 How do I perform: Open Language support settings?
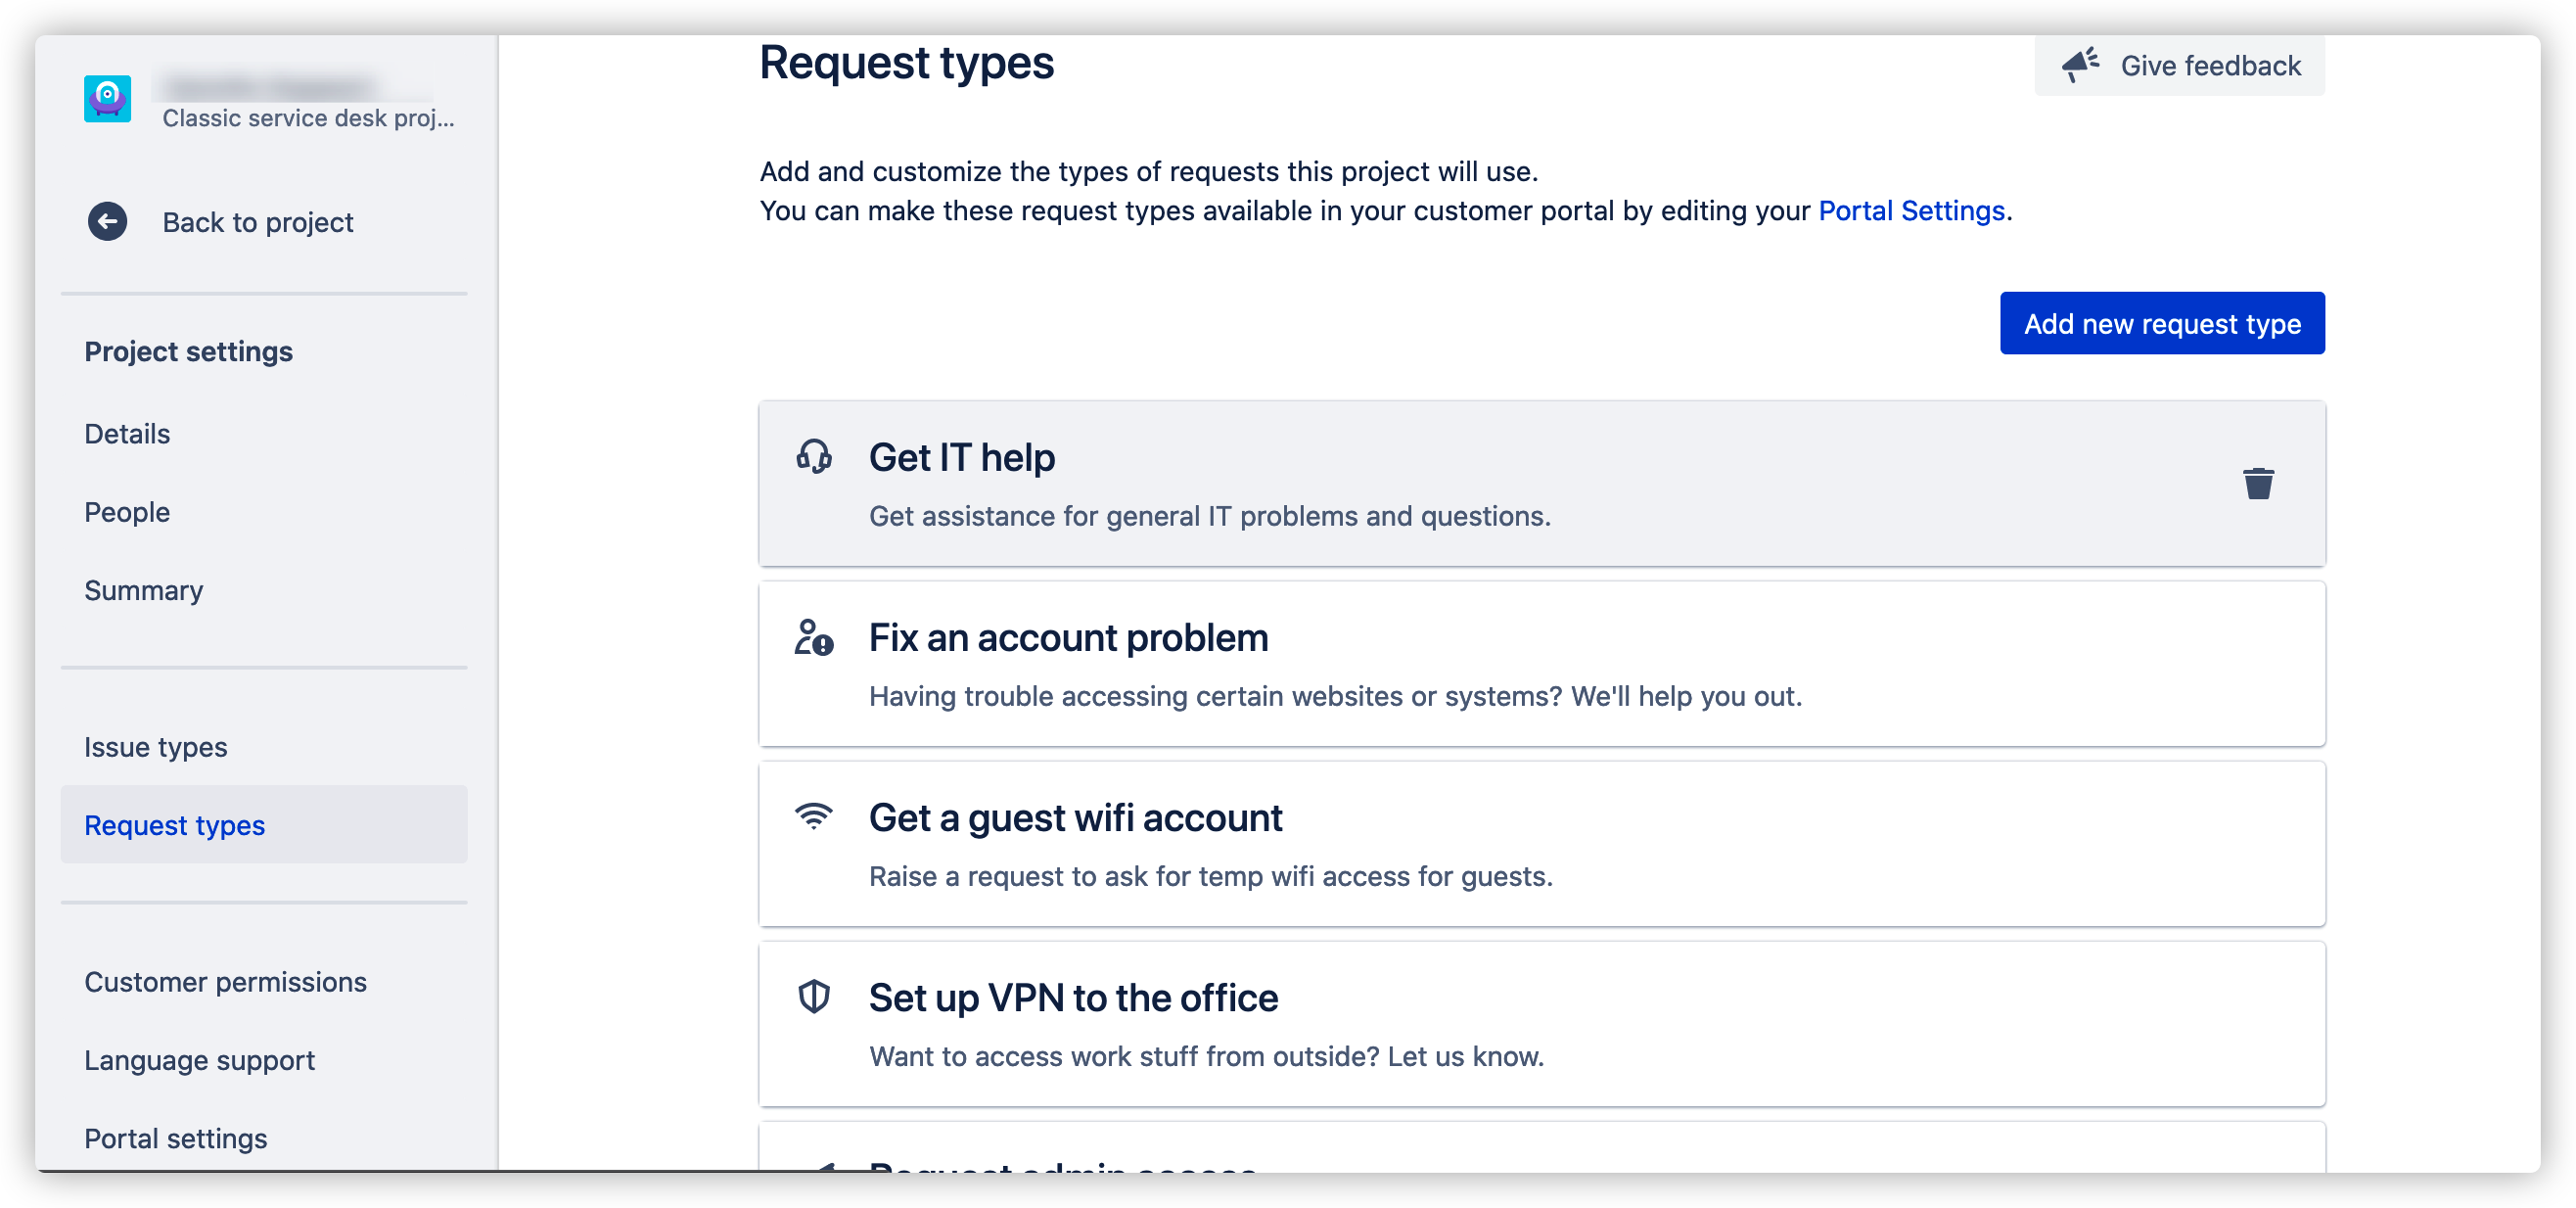(x=199, y=1060)
